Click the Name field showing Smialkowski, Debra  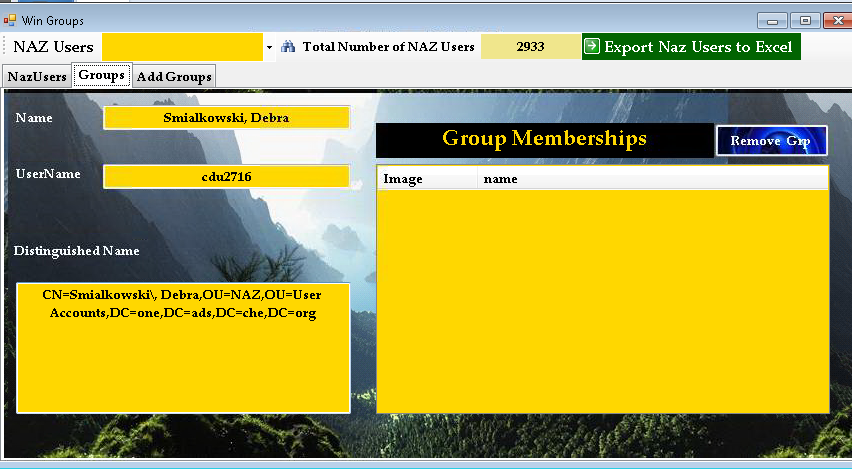pos(226,118)
